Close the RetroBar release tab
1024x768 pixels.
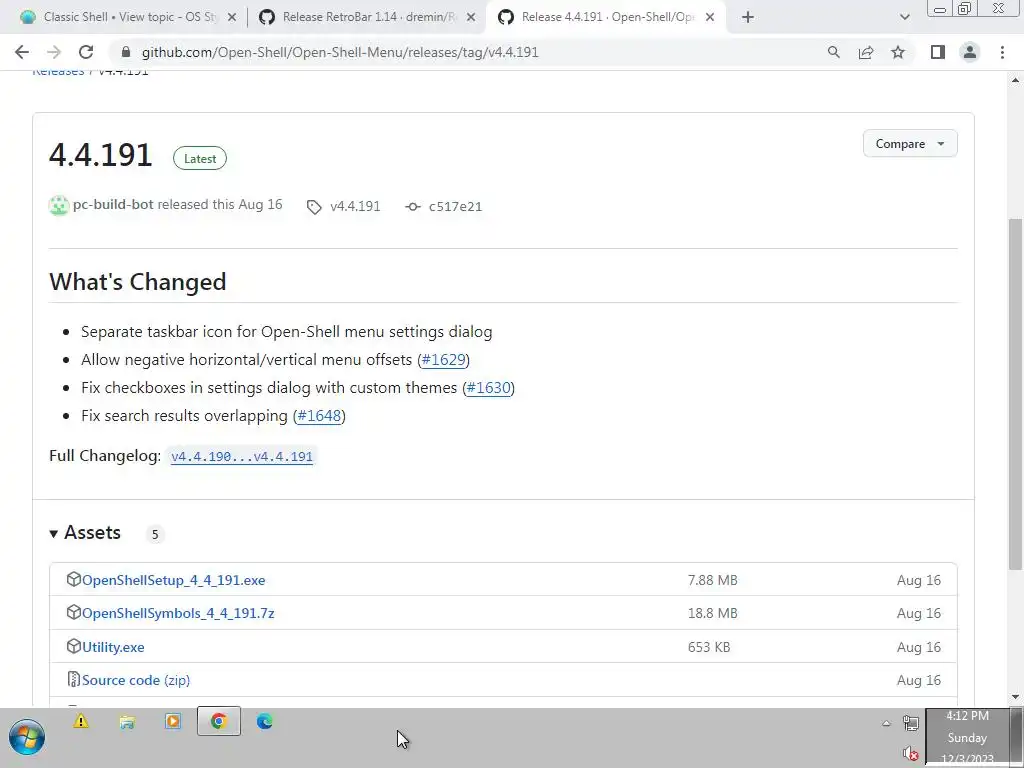(471, 17)
